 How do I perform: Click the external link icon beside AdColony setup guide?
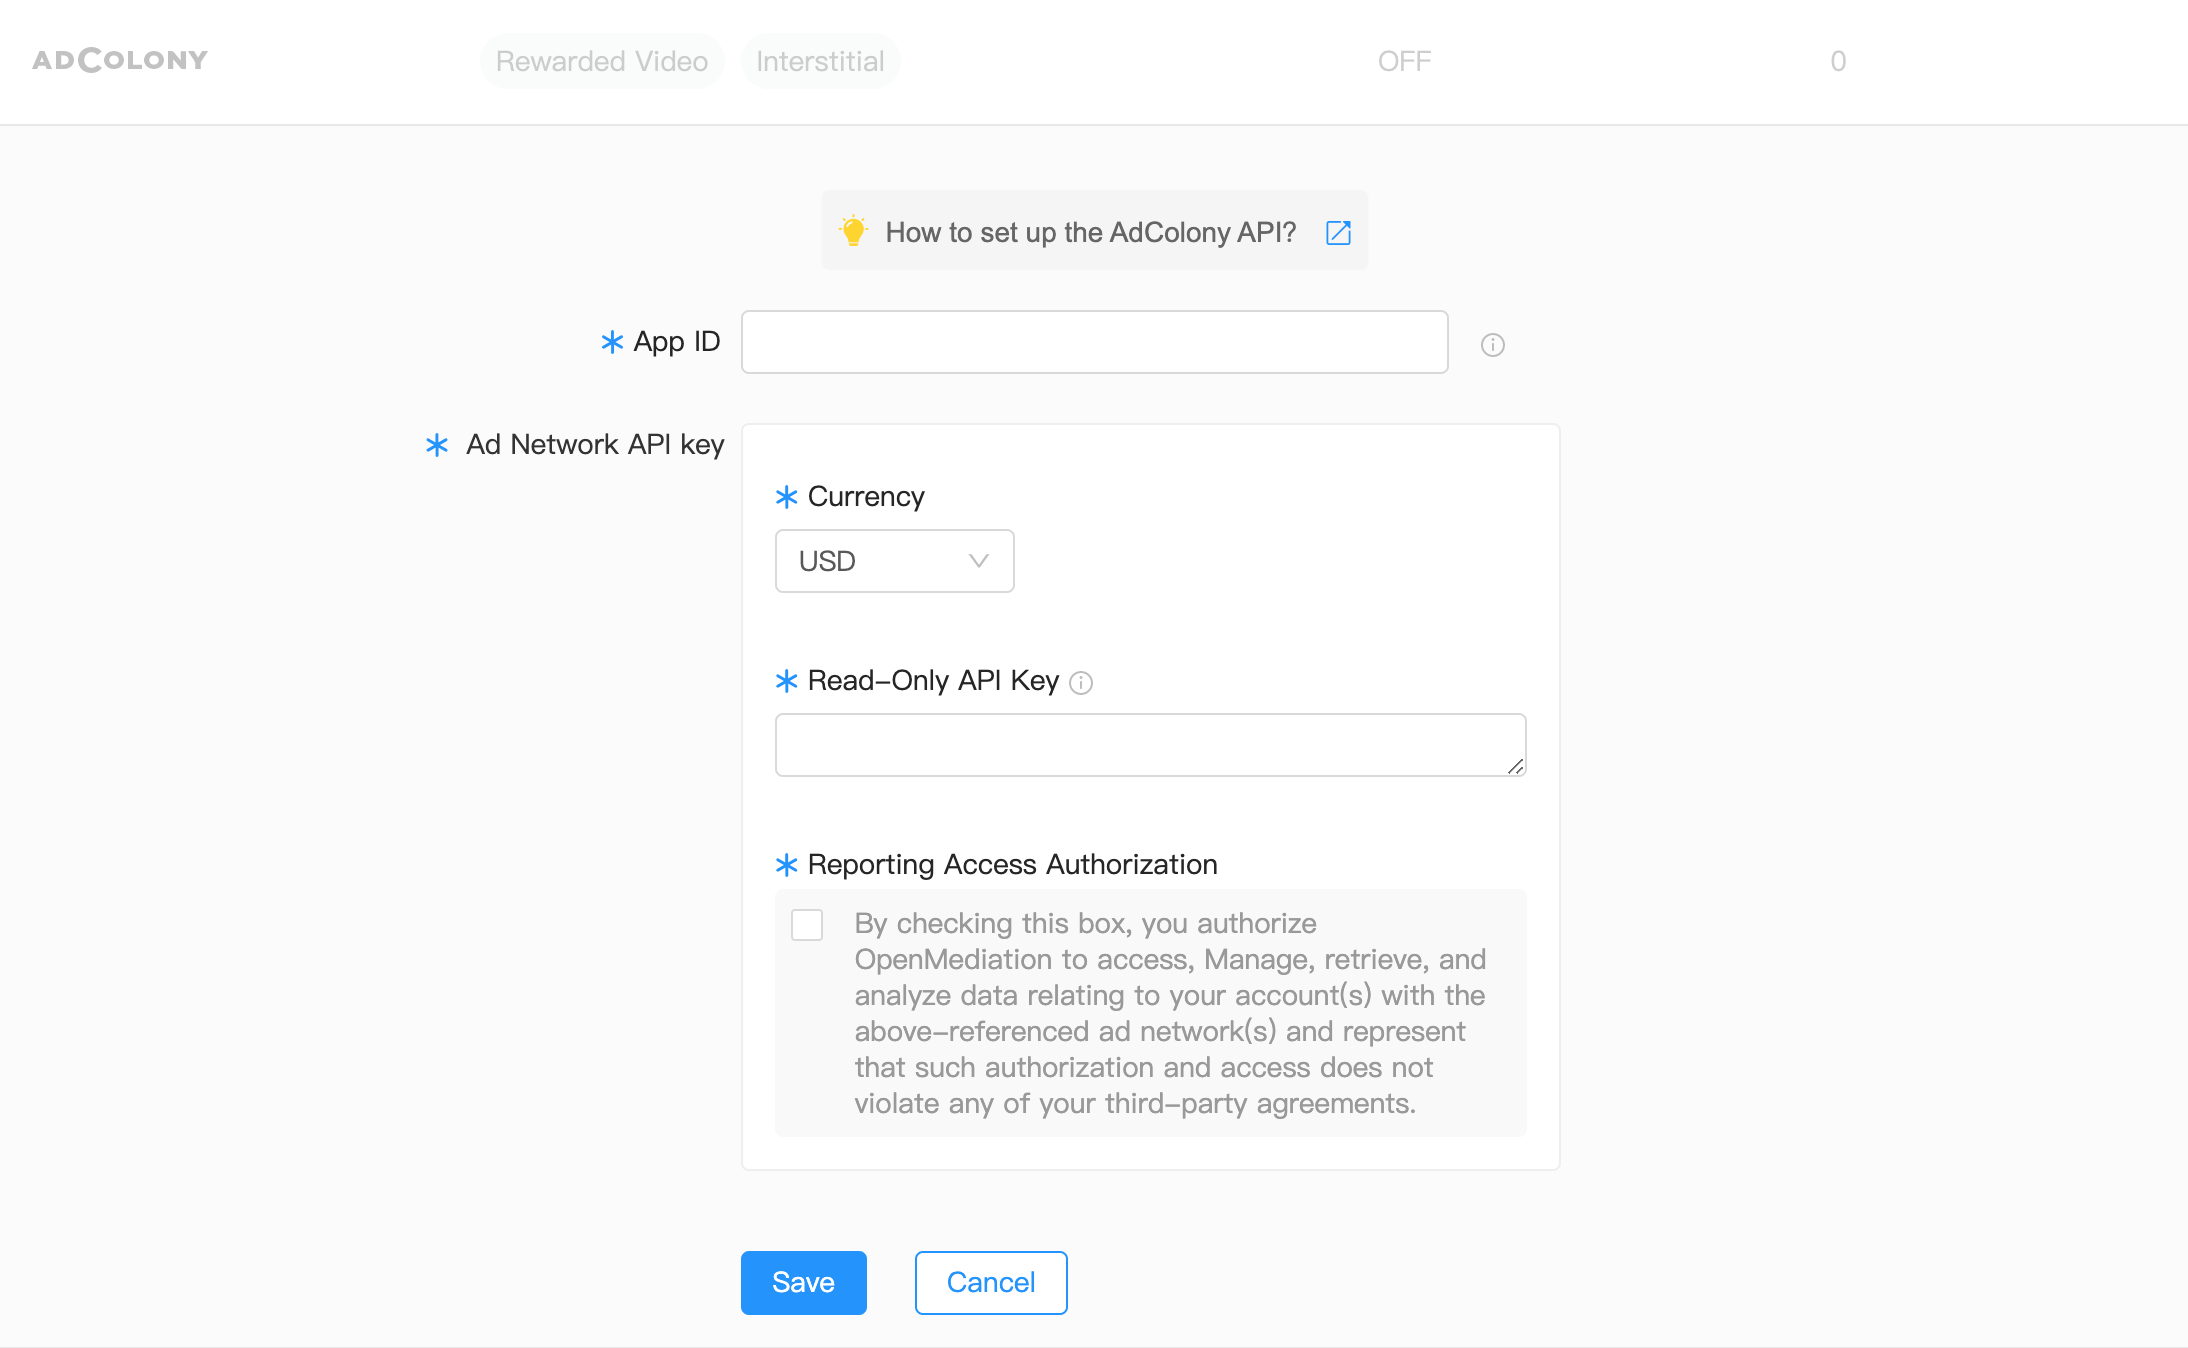1338,231
